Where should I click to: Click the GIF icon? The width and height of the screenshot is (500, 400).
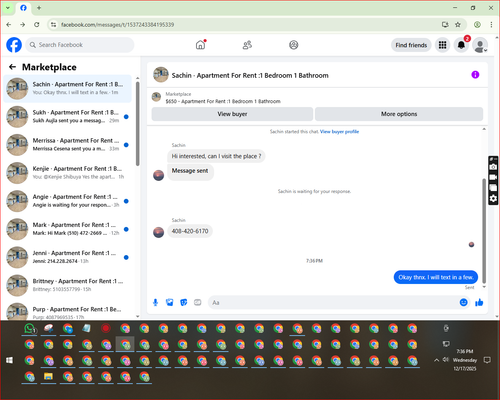coord(198,302)
